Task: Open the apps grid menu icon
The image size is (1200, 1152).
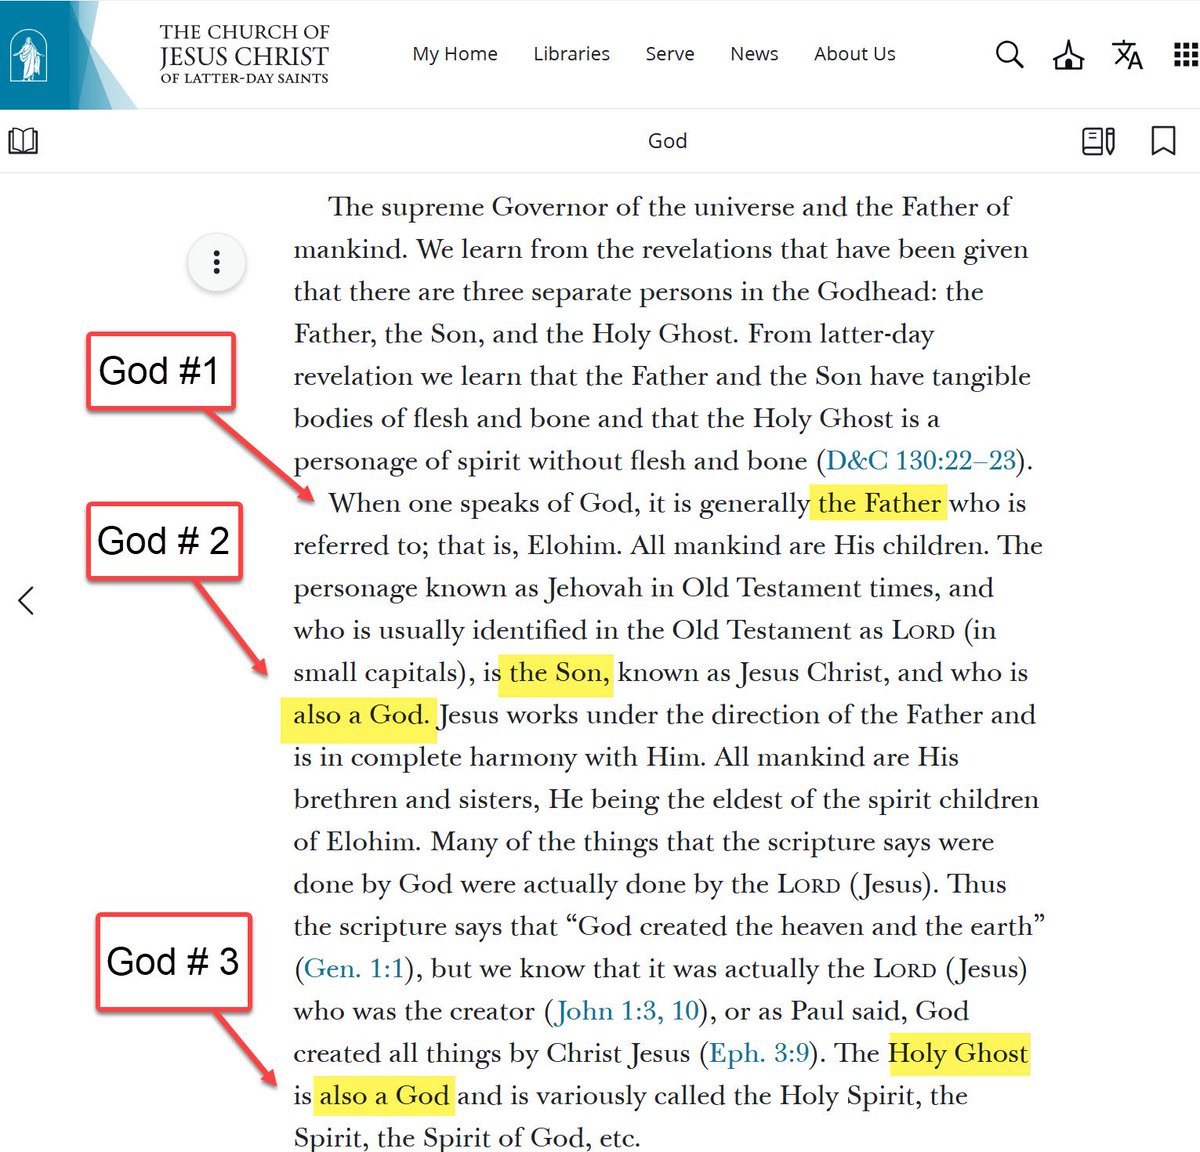Action: pos(1185,54)
